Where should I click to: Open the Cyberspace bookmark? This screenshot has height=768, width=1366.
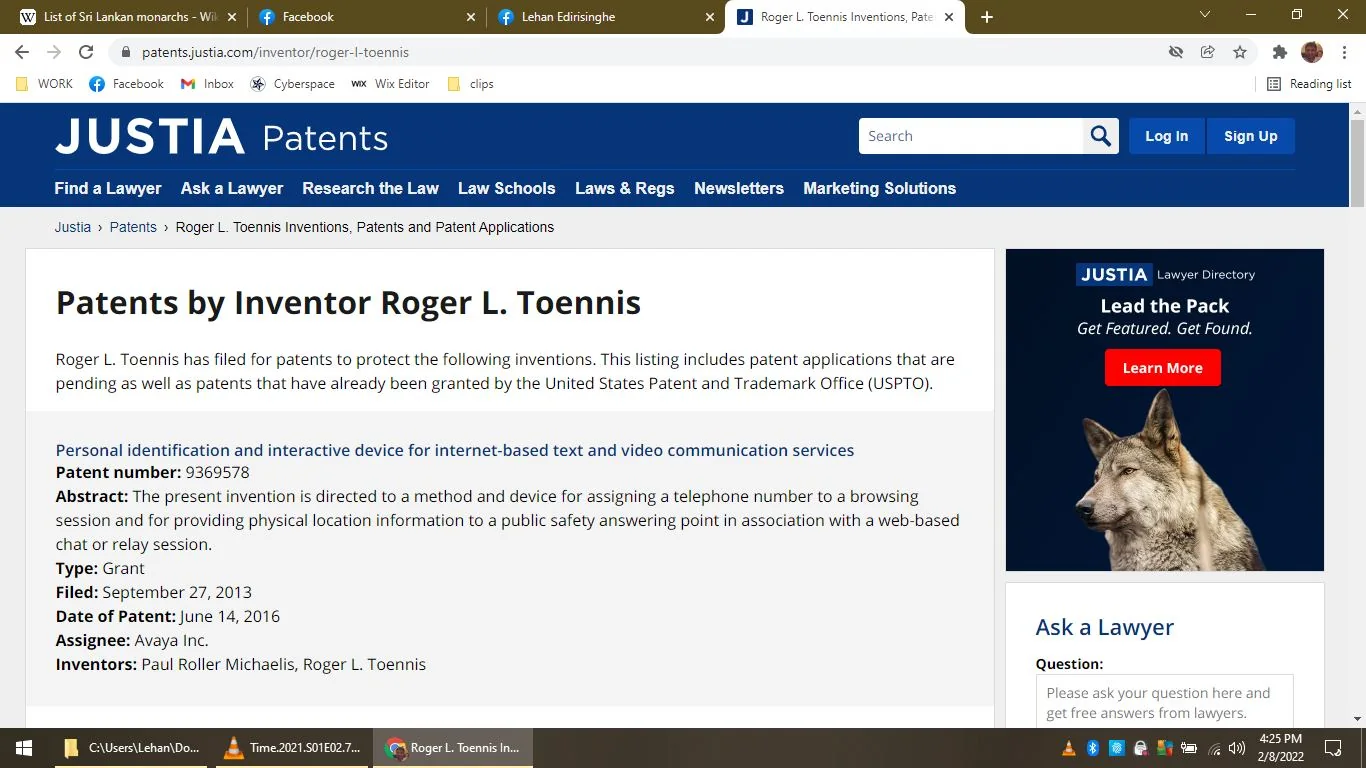[292, 84]
